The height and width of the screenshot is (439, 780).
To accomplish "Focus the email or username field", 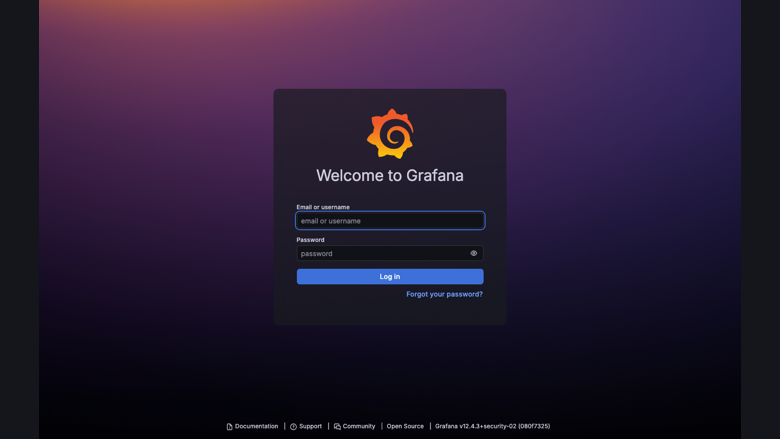I will (x=390, y=221).
